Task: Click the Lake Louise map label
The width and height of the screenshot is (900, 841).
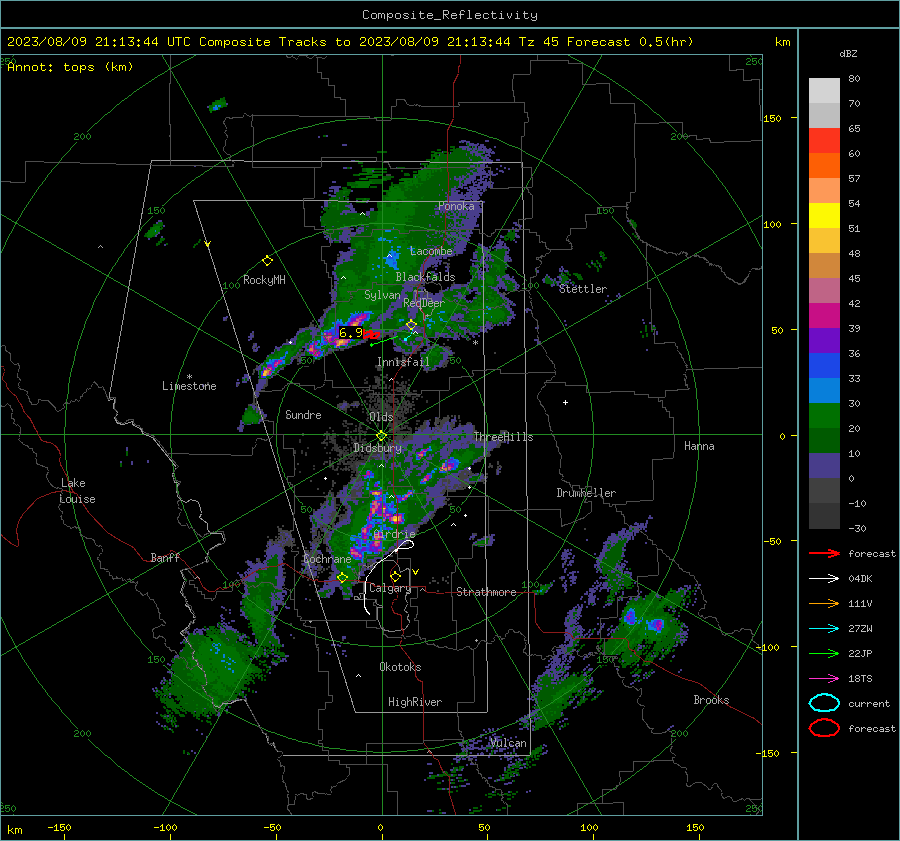Action: [x=78, y=491]
